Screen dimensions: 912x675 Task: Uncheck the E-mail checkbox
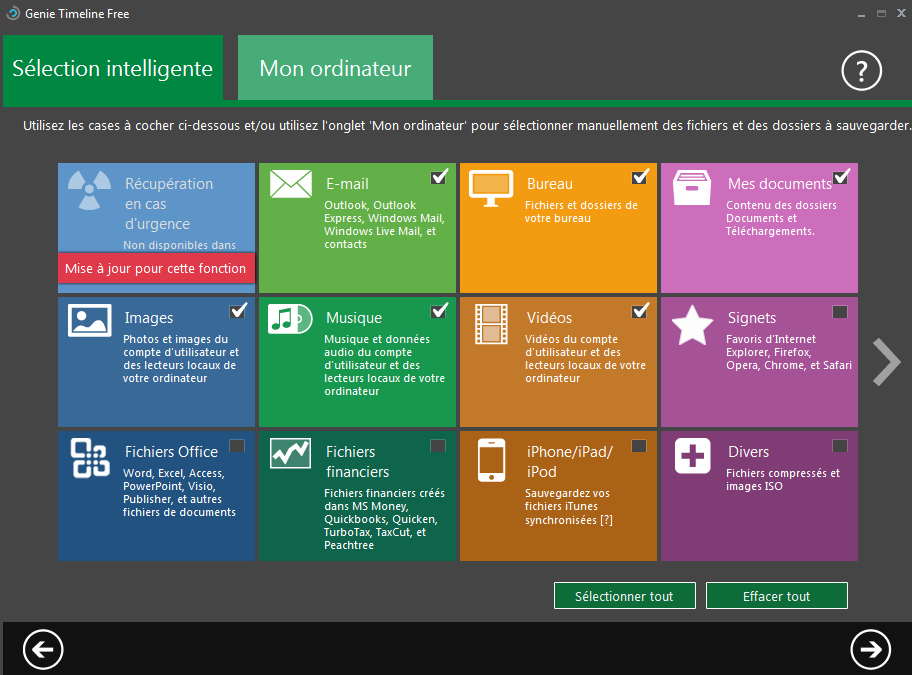(439, 177)
